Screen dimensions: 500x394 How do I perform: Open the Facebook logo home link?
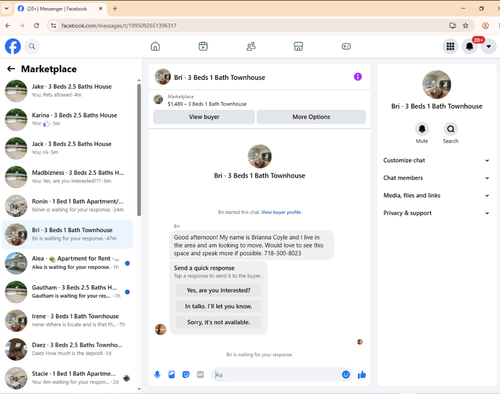click(13, 46)
